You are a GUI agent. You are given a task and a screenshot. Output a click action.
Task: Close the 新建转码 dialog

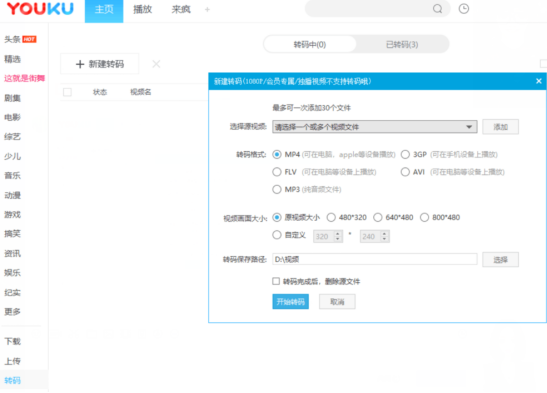point(539,81)
